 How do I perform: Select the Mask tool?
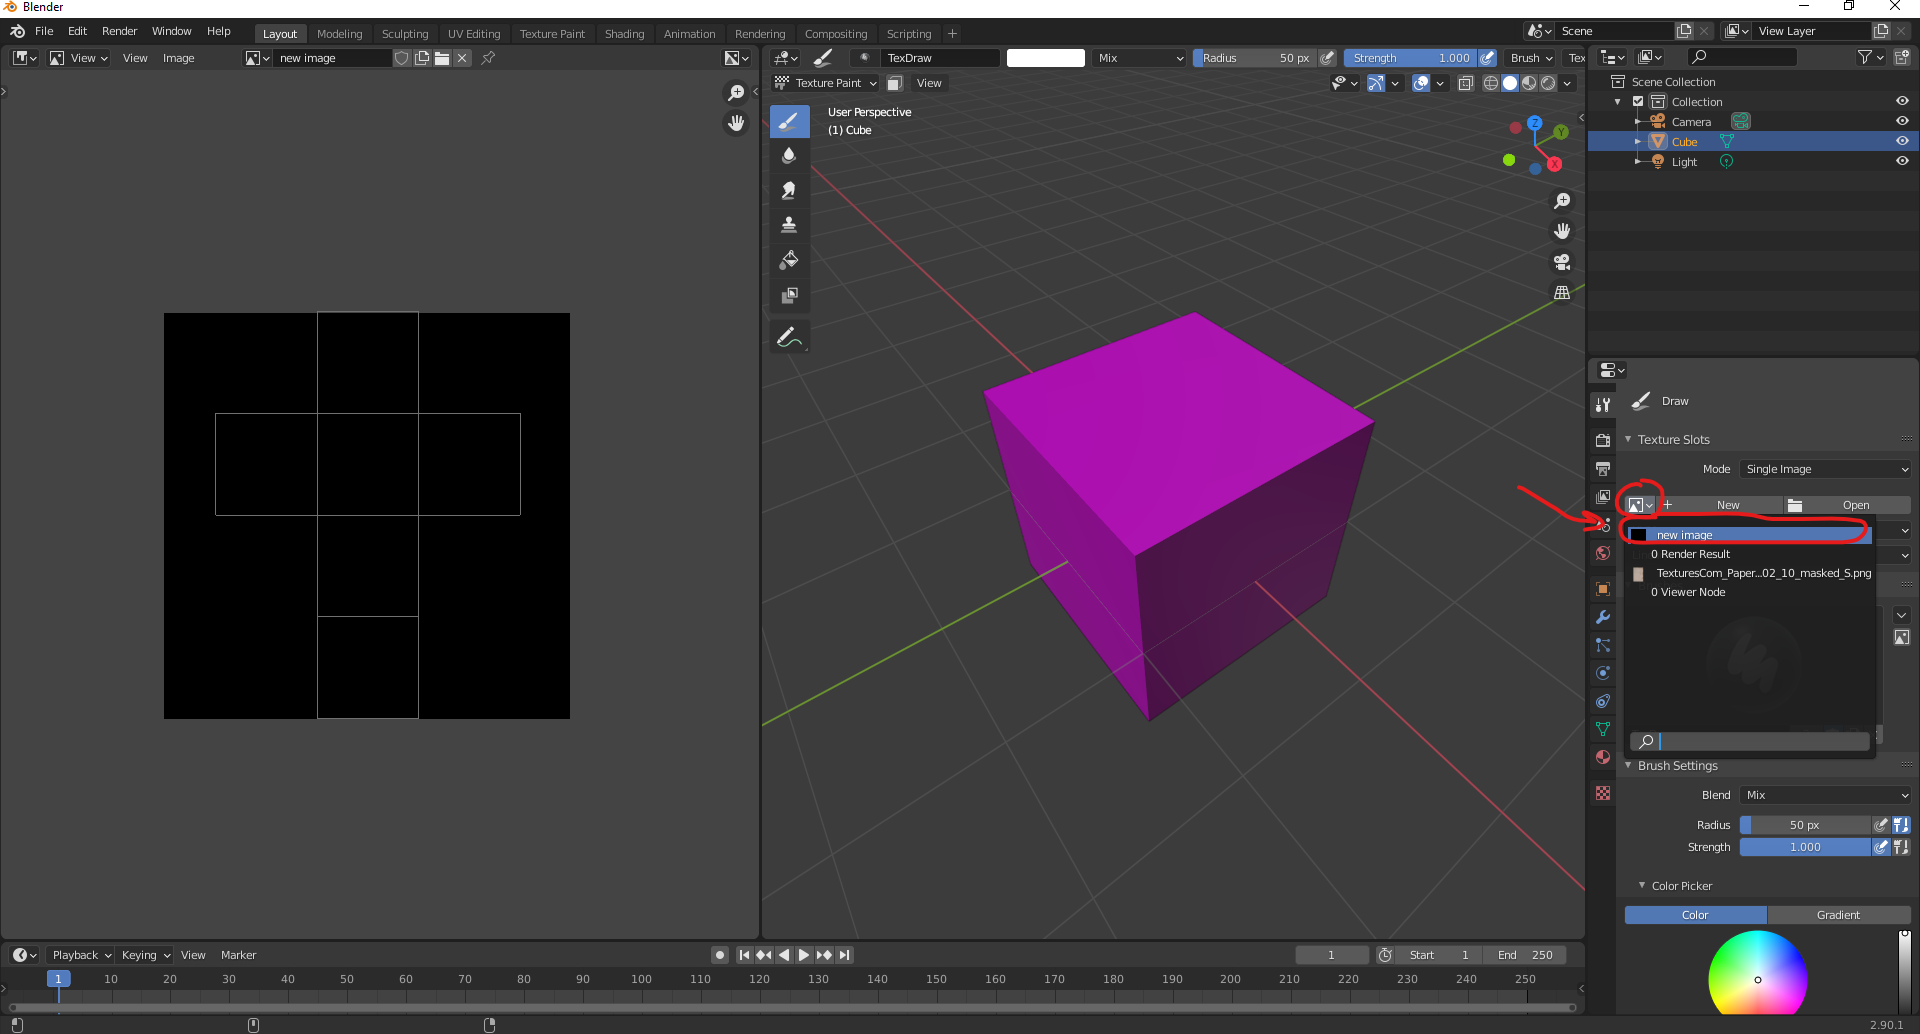(x=789, y=295)
